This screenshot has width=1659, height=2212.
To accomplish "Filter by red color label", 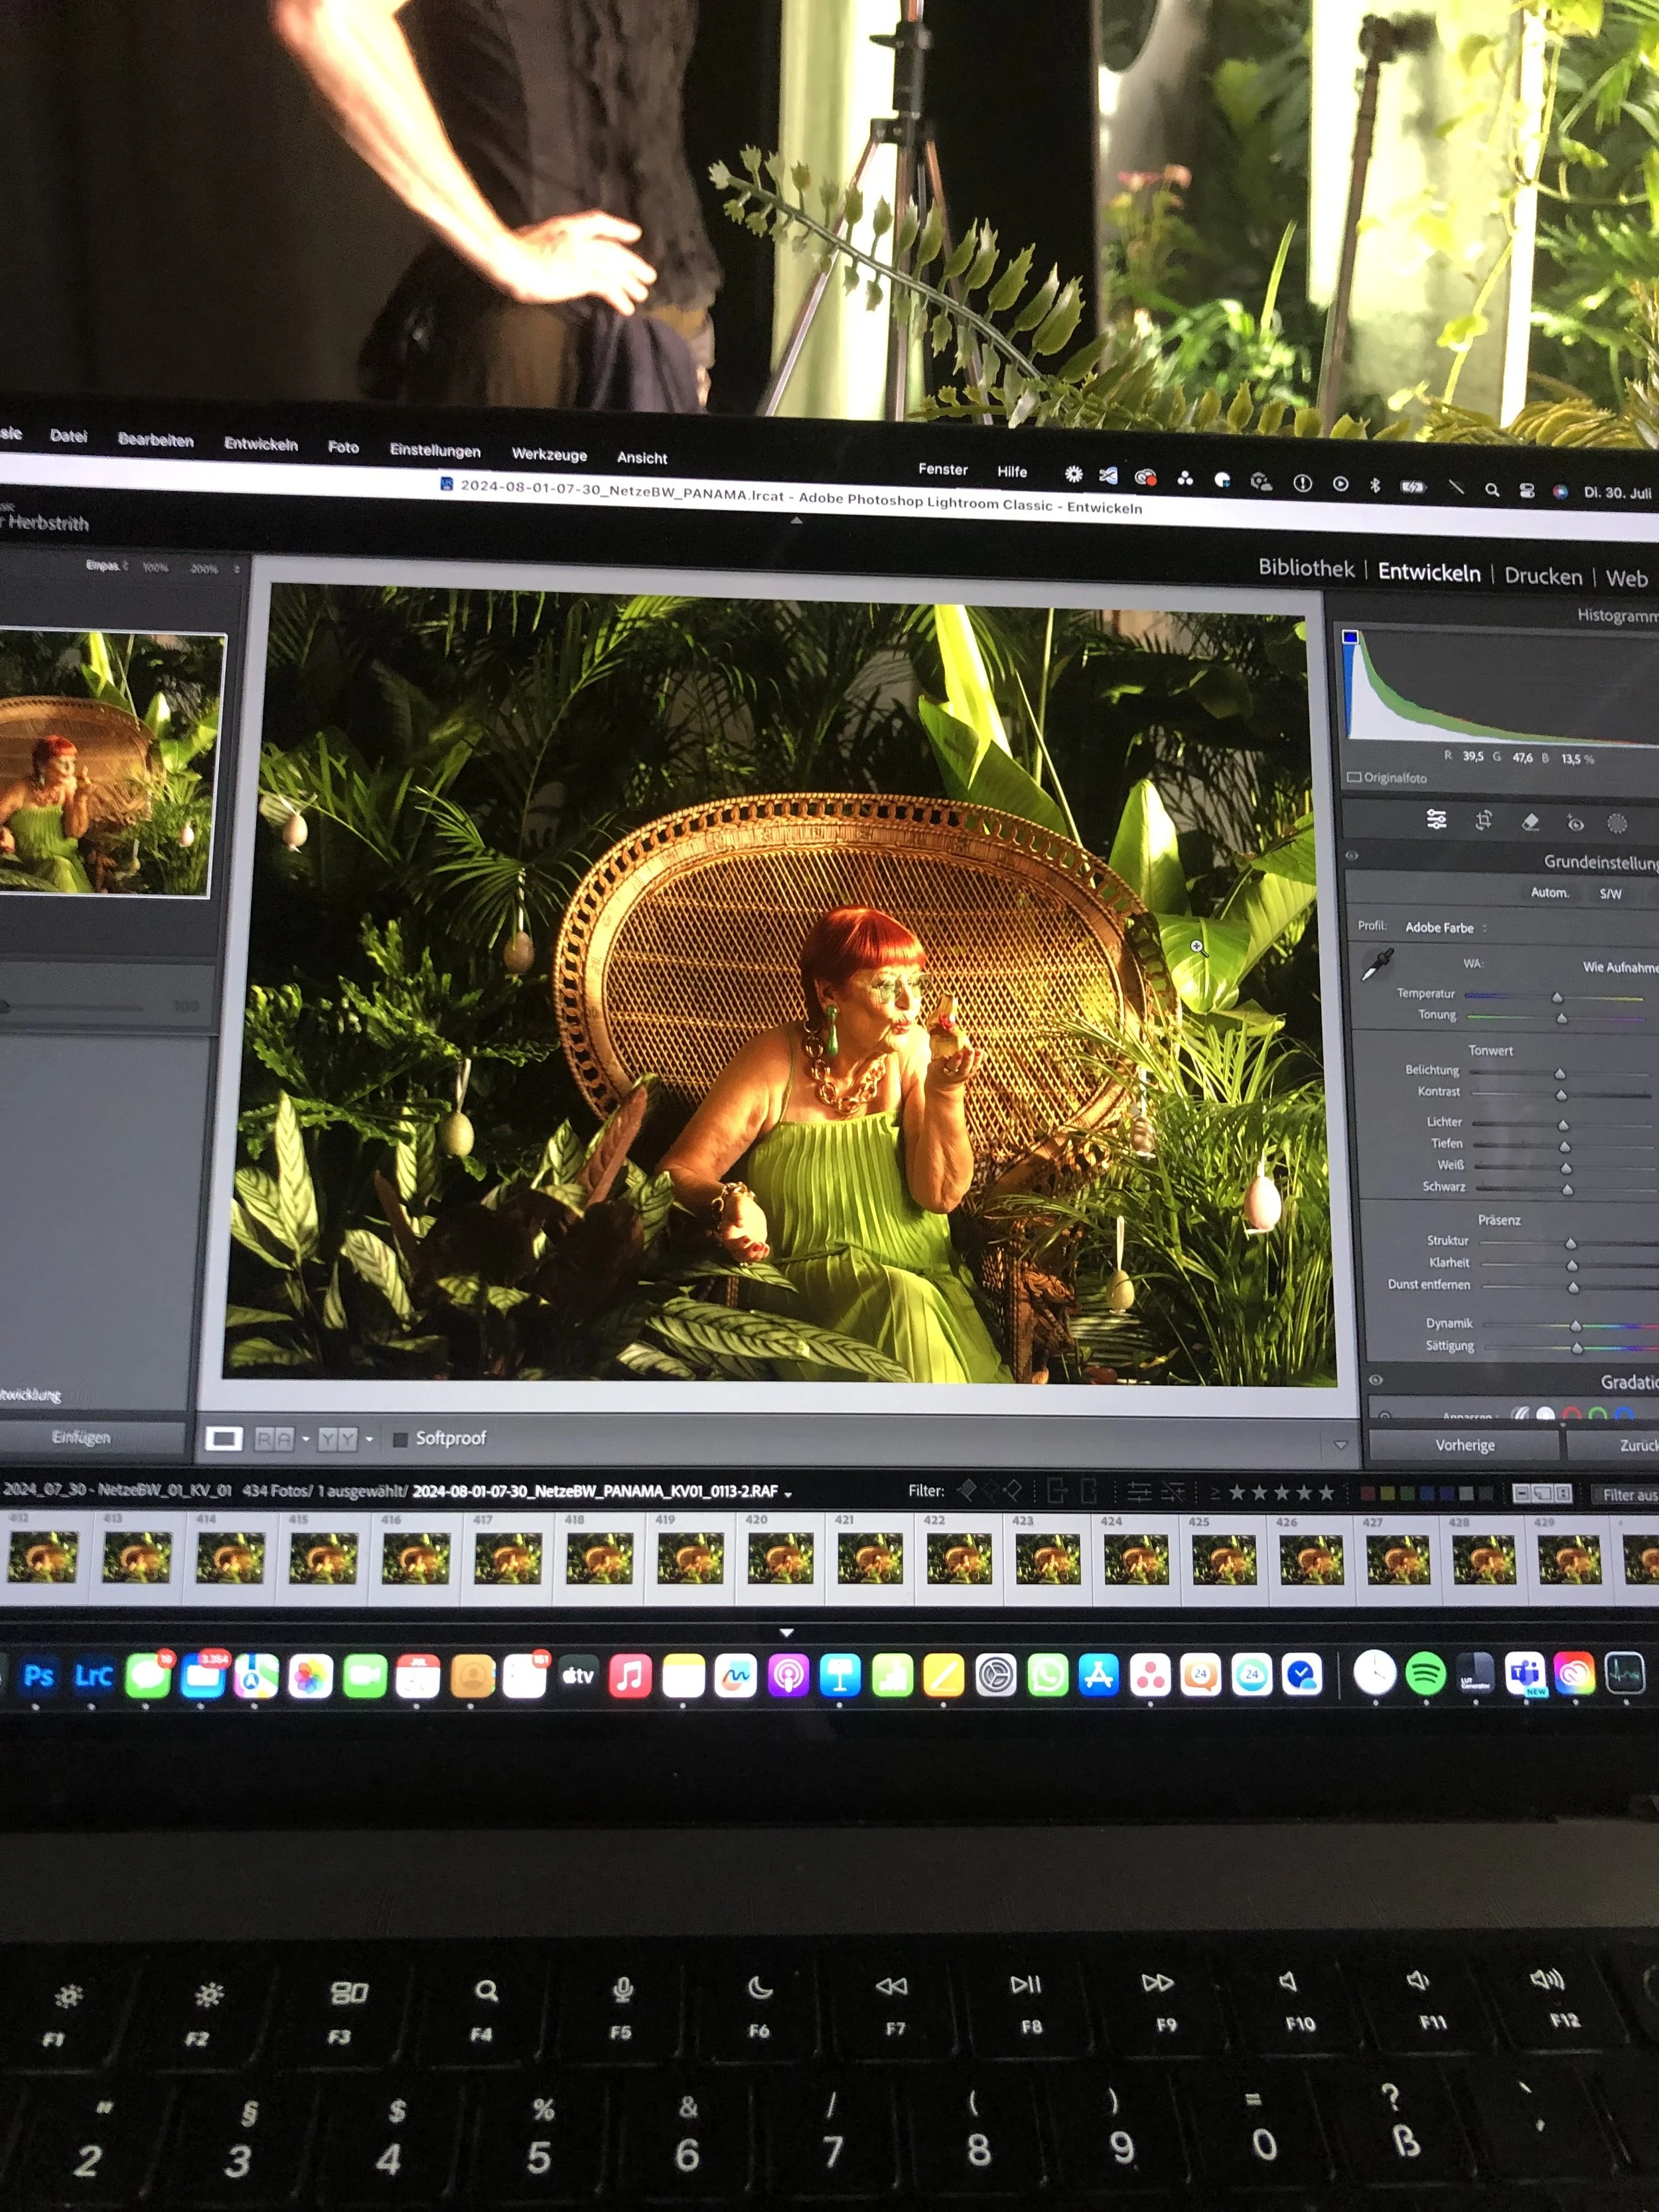I will [x=1367, y=1494].
